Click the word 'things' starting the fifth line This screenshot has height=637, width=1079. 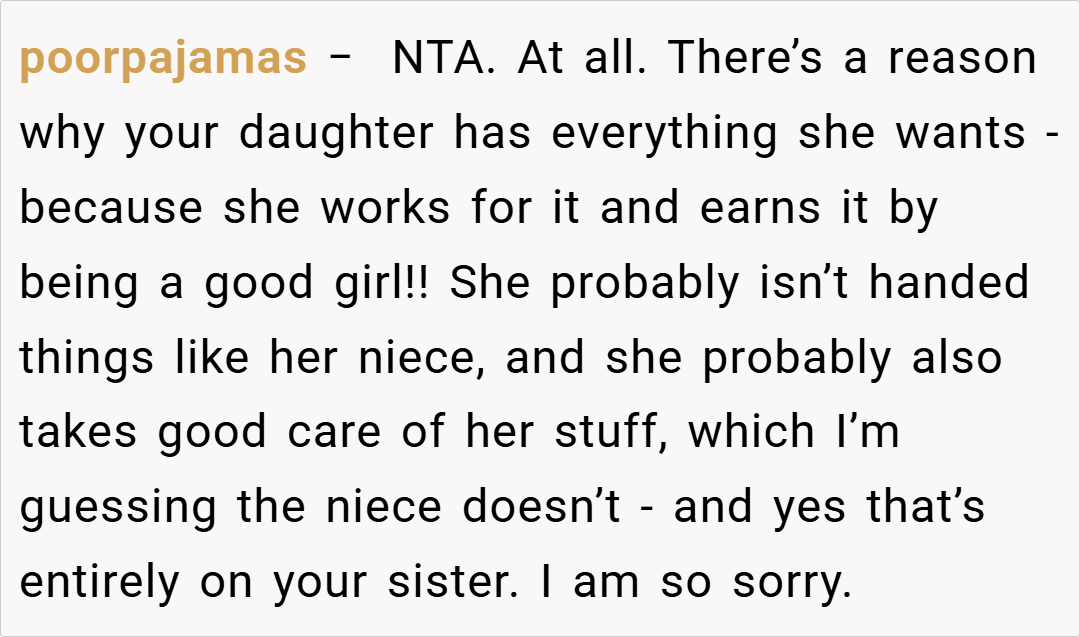[x=84, y=358]
